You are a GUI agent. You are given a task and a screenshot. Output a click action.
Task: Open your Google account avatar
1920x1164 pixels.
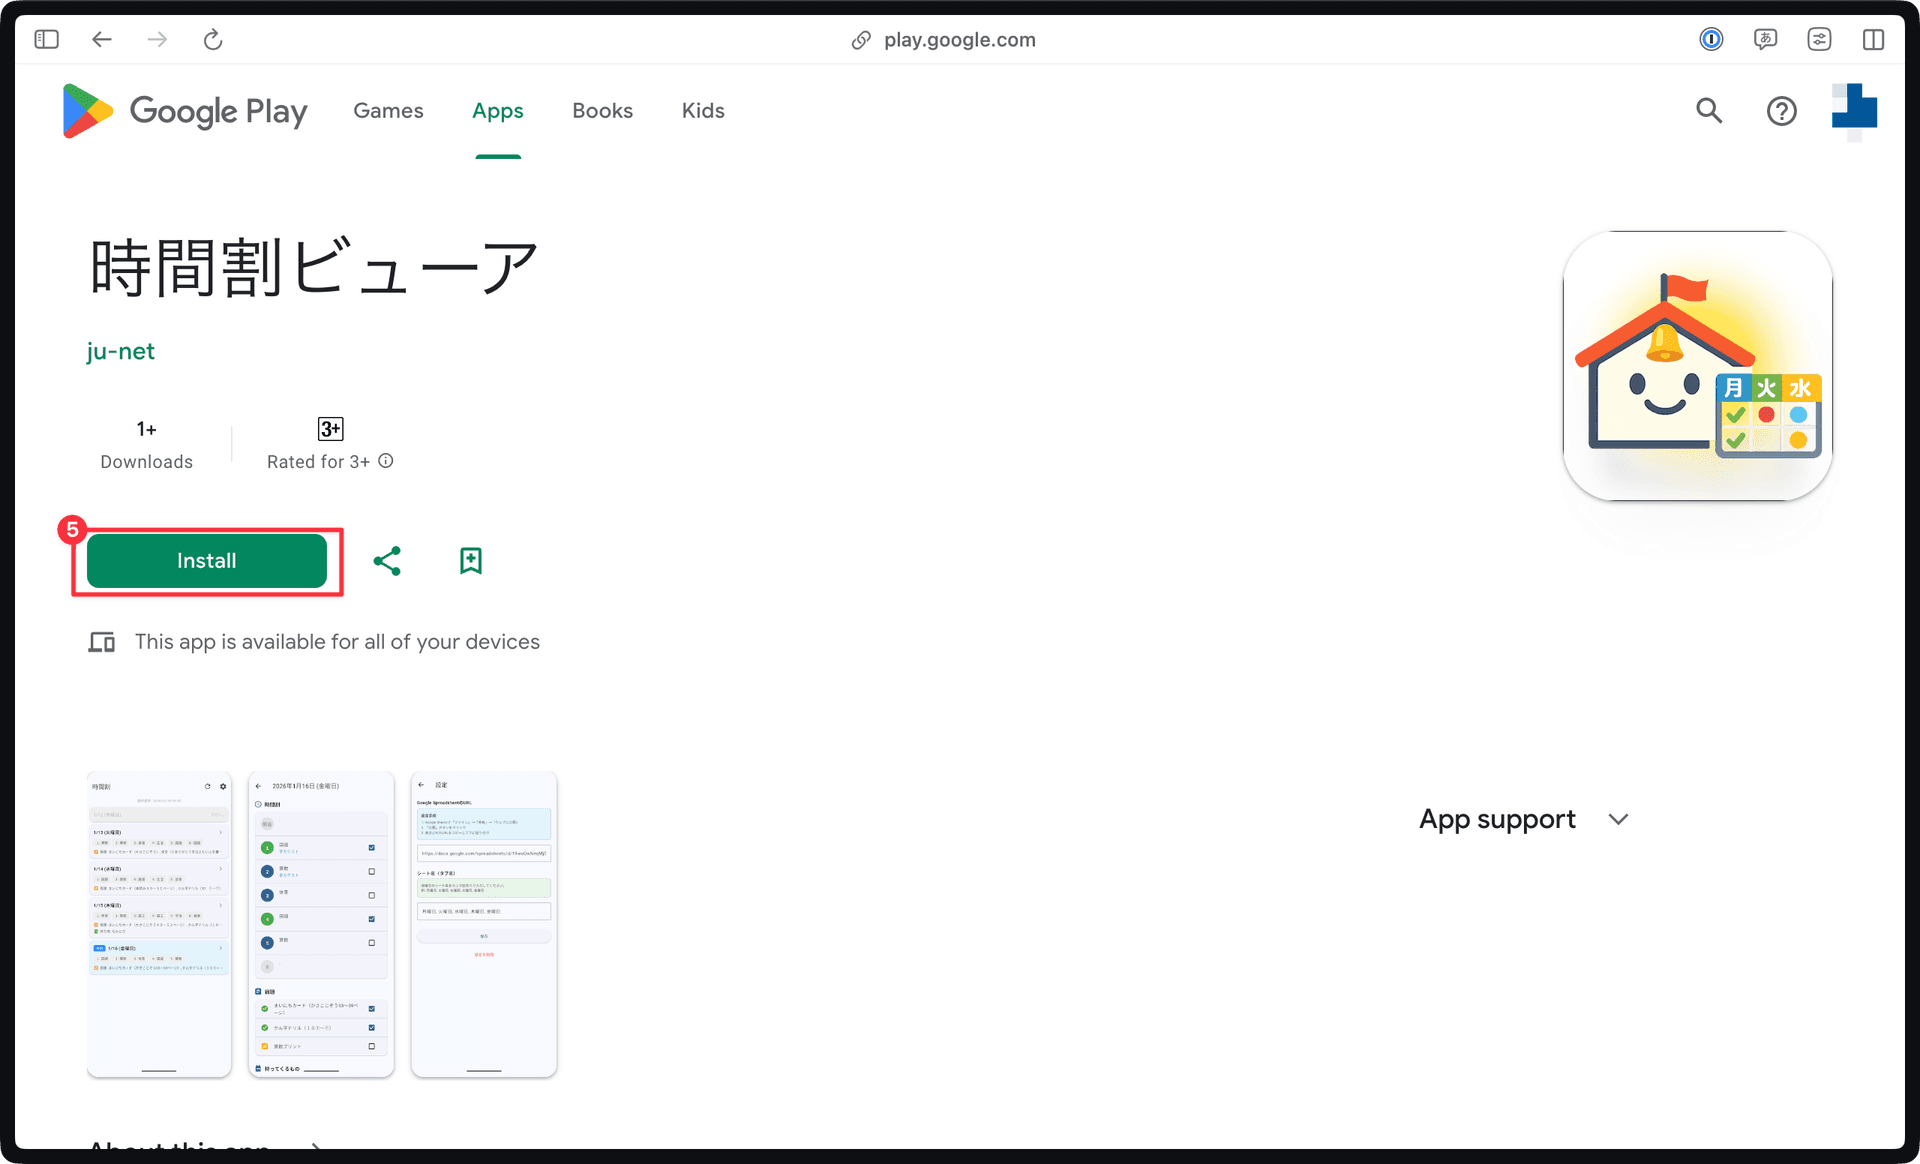[x=1854, y=111]
